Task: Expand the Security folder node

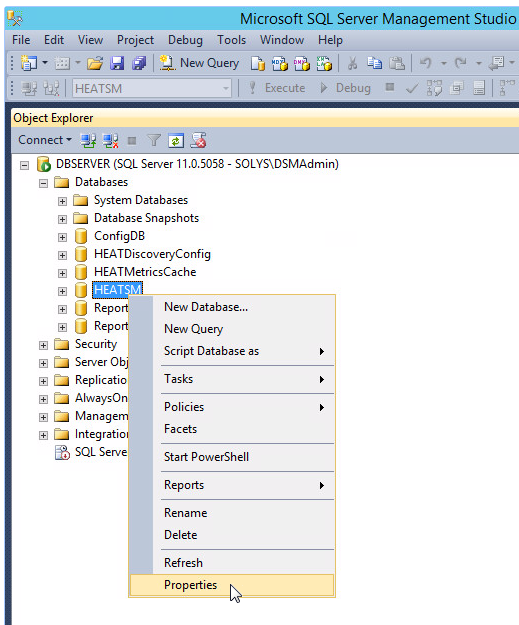Action: tap(43, 345)
